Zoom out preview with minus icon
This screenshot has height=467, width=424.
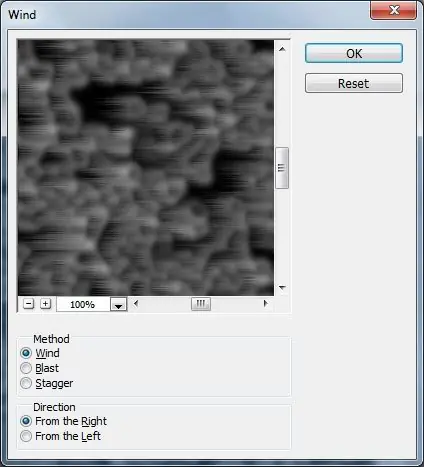point(29,304)
